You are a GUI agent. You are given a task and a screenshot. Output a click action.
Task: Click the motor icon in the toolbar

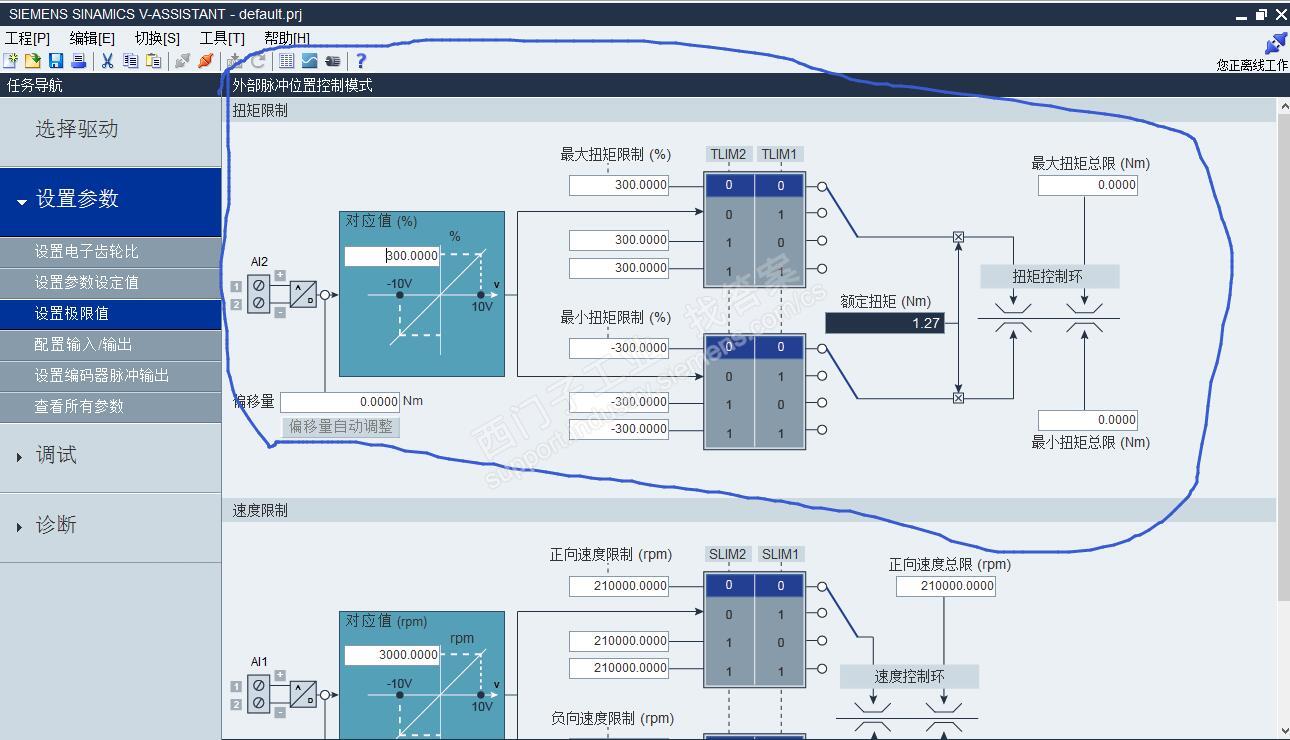coord(333,61)
